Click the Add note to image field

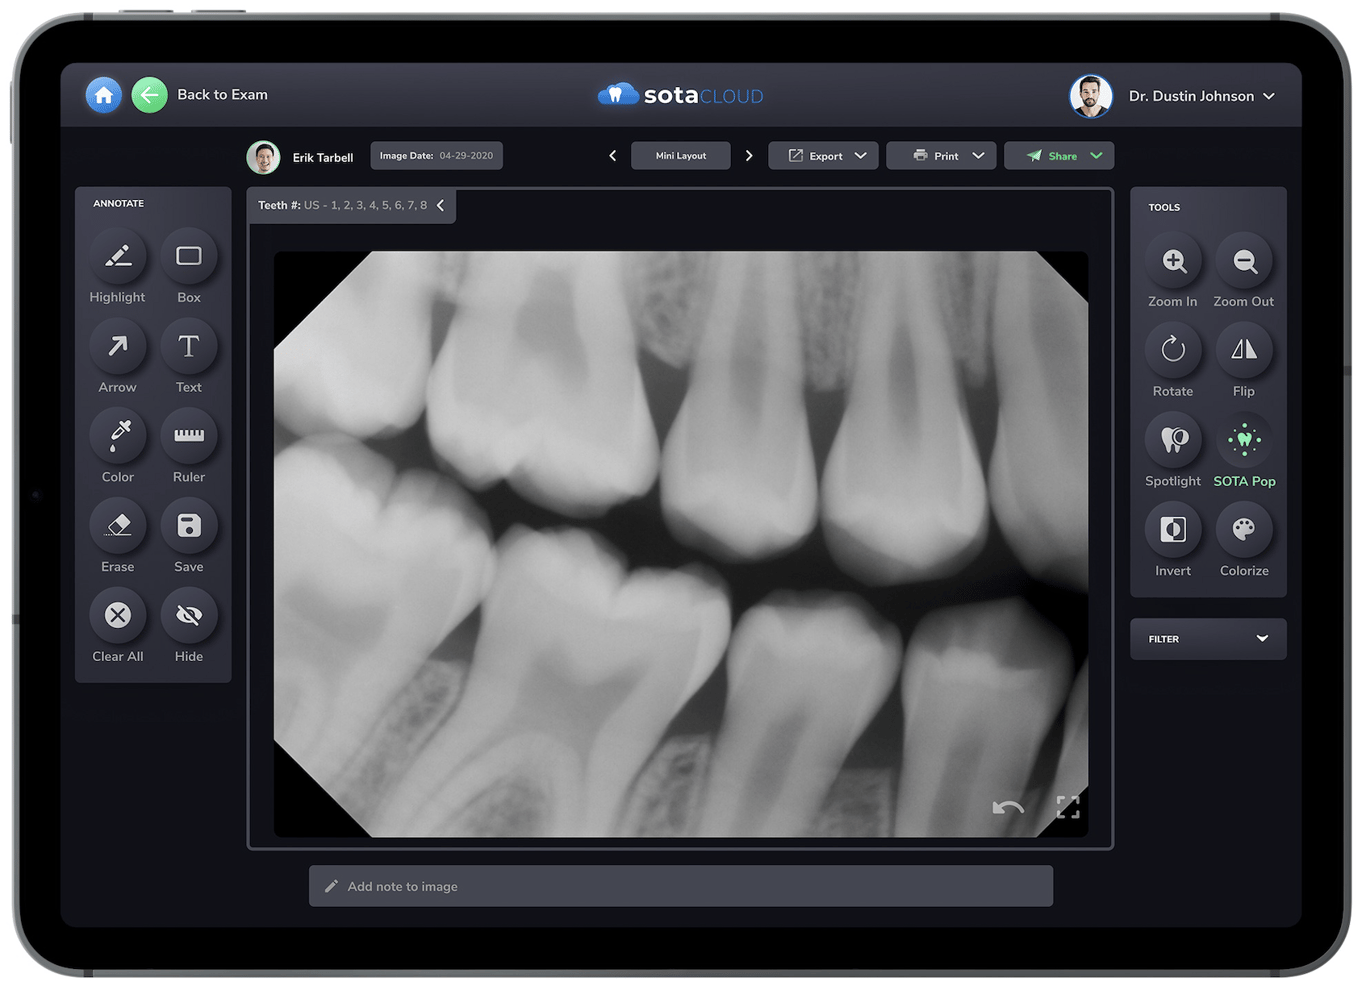680,886
